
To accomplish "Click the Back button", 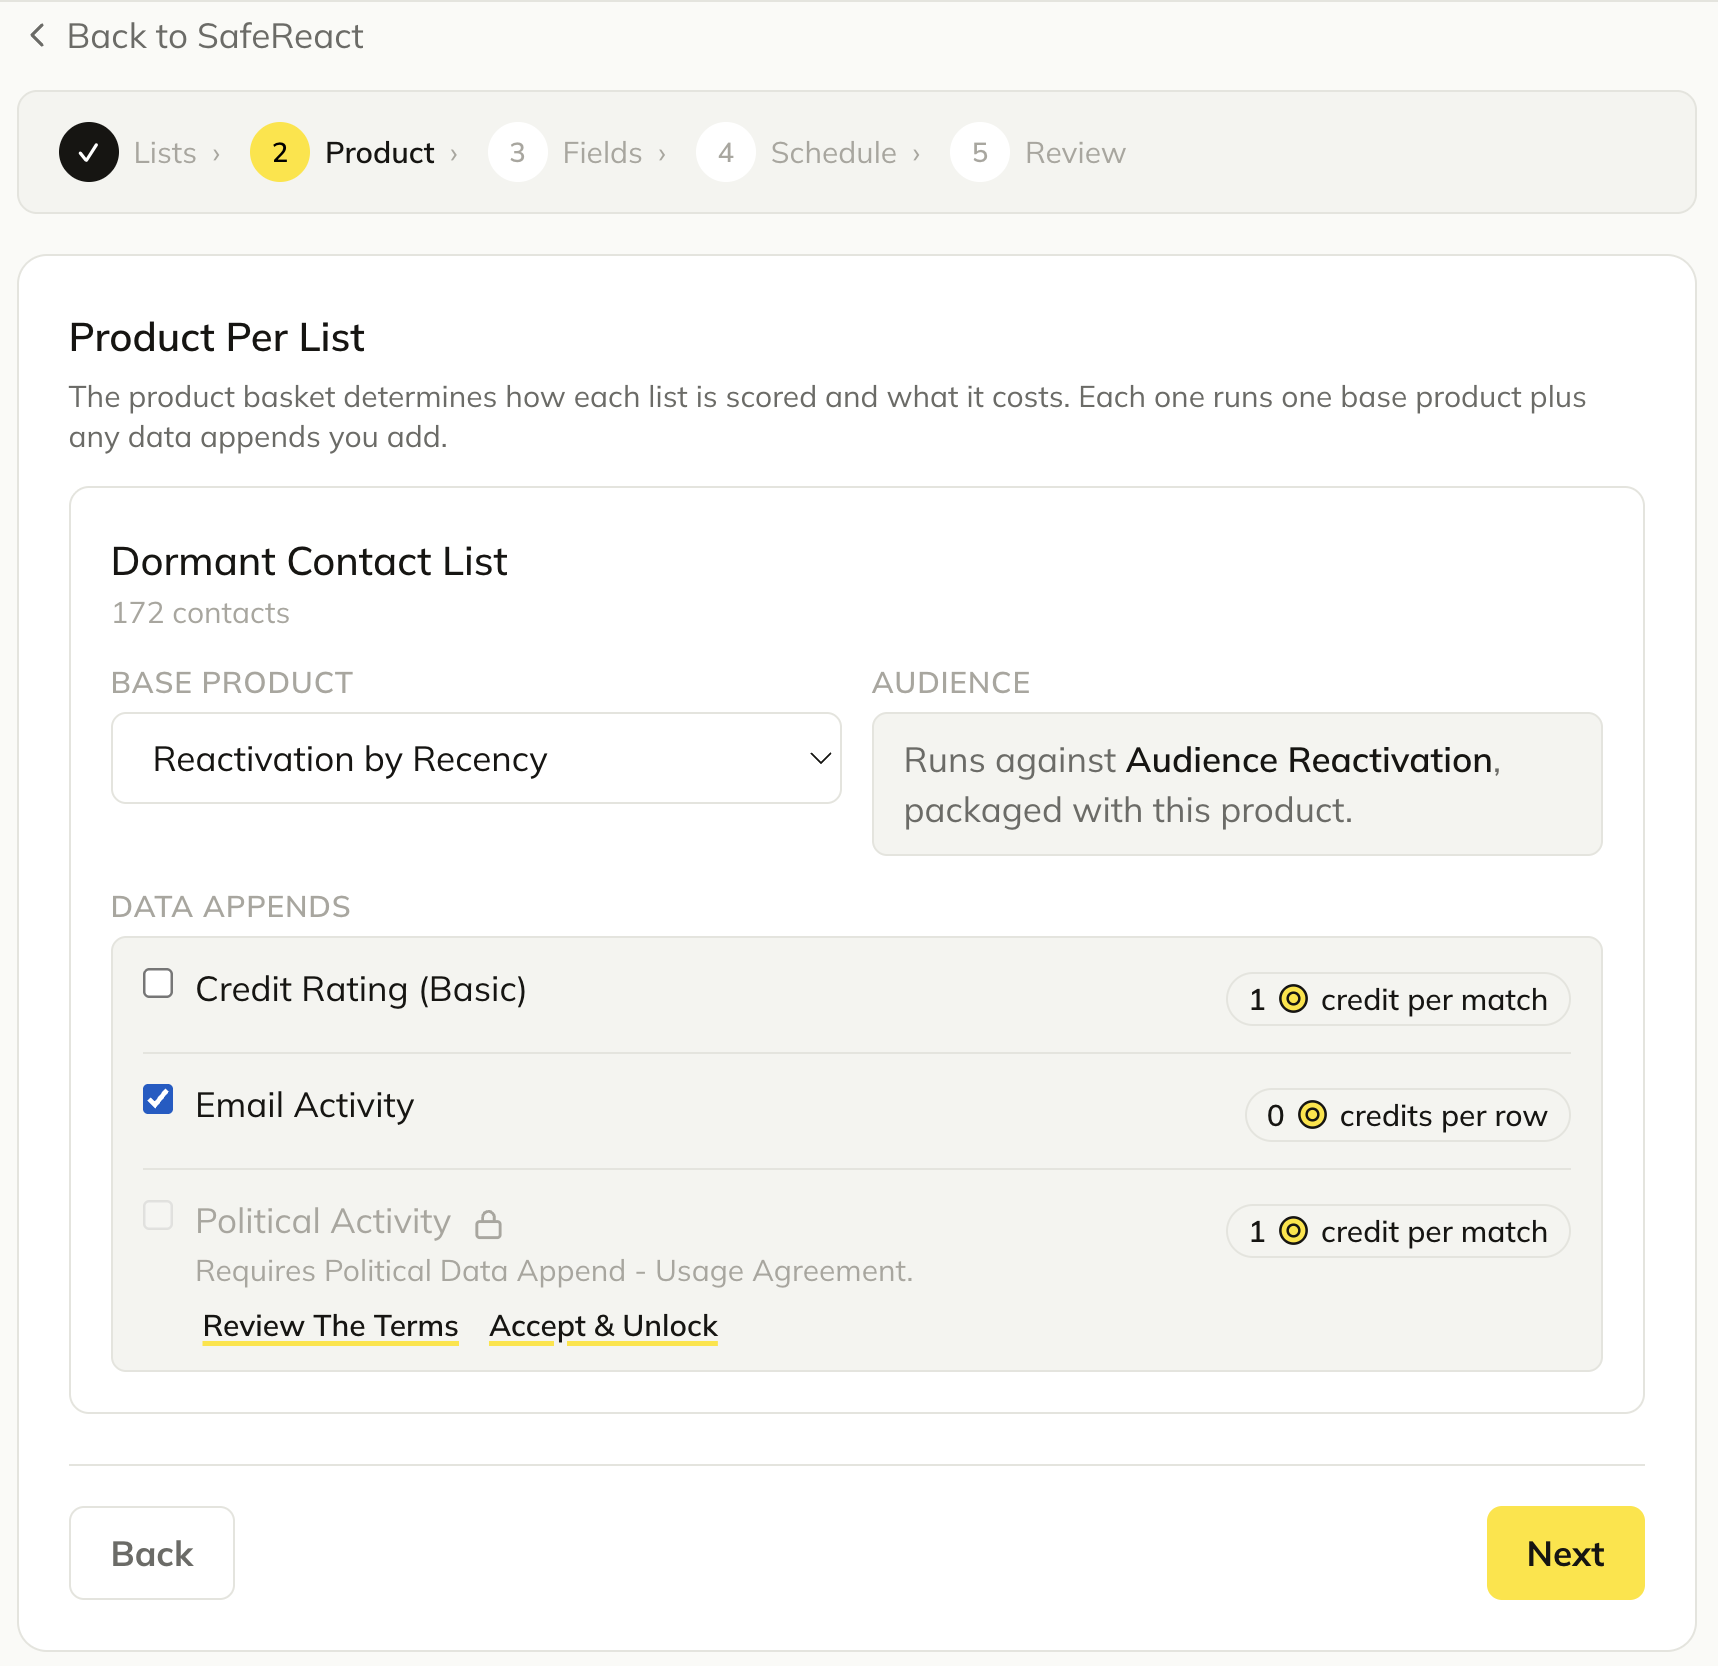I will (x=152, y=1553).
